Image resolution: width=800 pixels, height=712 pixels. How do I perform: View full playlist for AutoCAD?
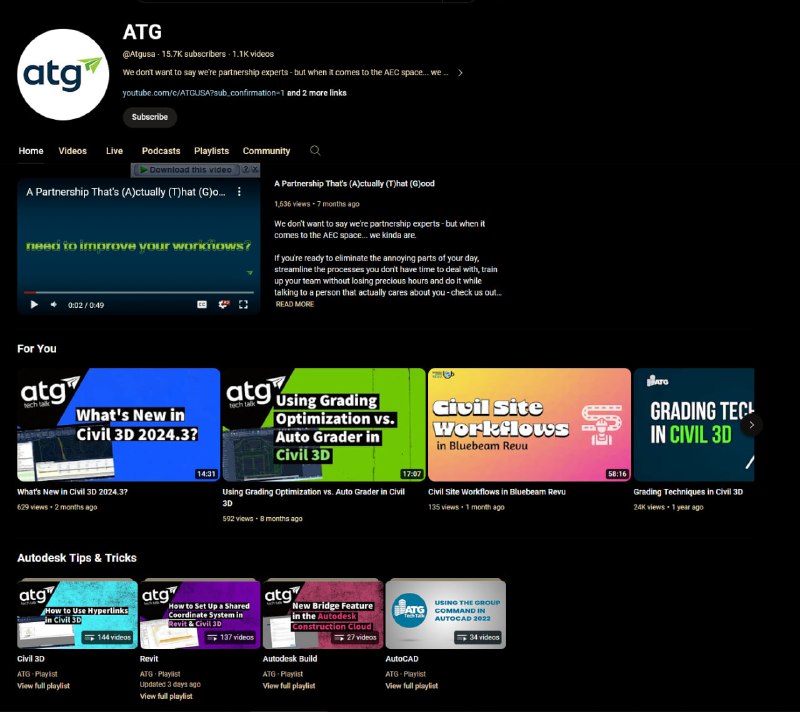[x=412, y=685]
